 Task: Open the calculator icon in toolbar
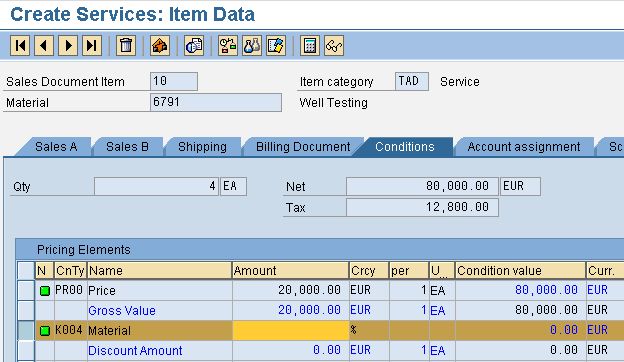(x=310, y=46)
